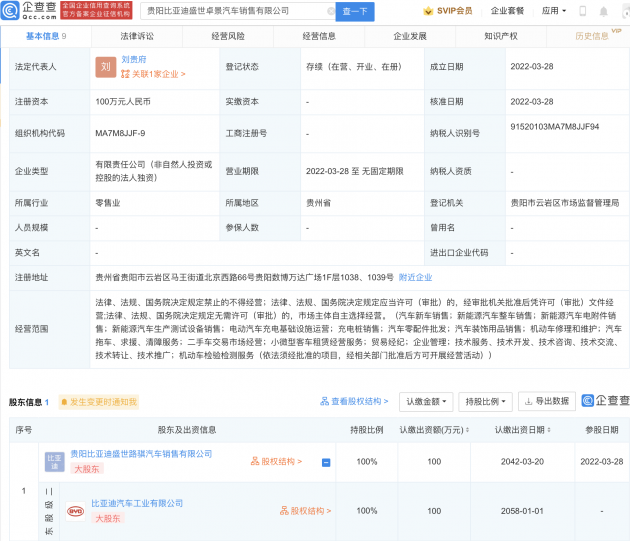Open the 持股比例 dropdown

tap(485, 402)
